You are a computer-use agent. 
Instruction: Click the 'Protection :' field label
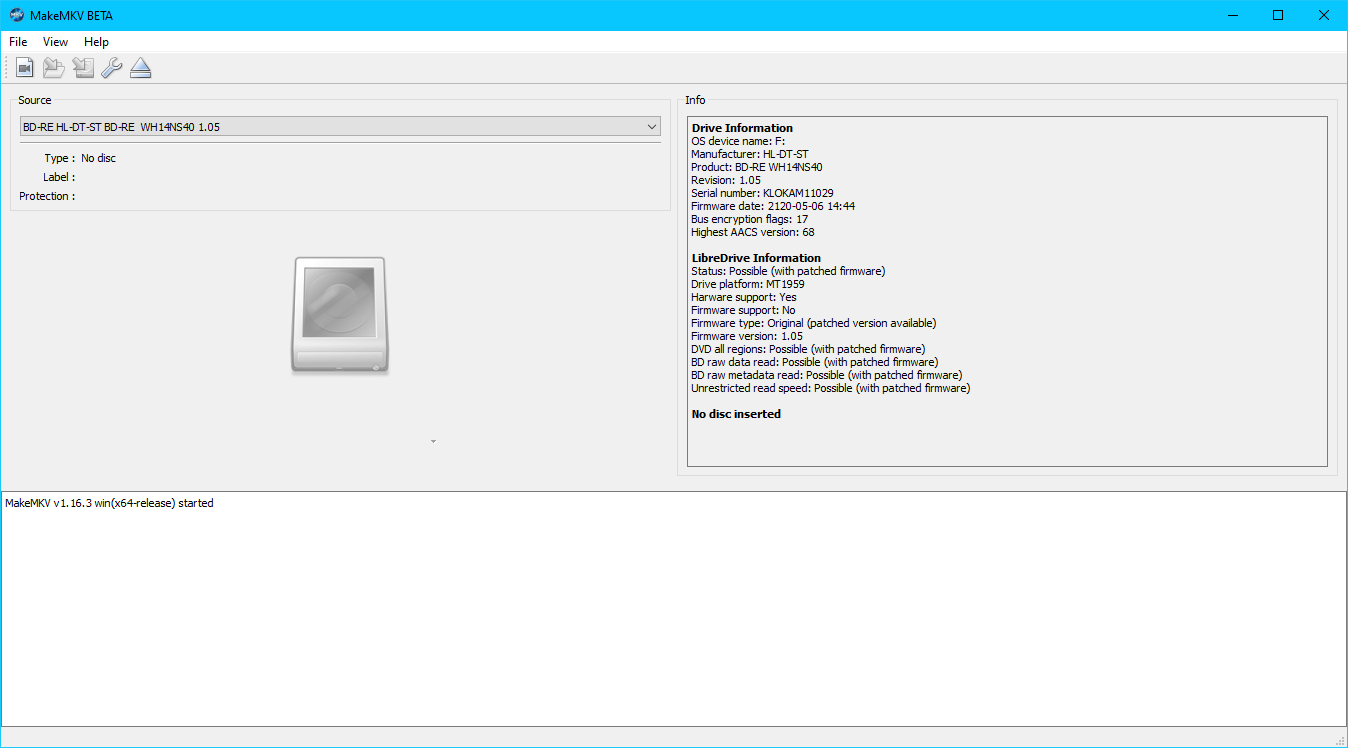[x=47, y=196]
